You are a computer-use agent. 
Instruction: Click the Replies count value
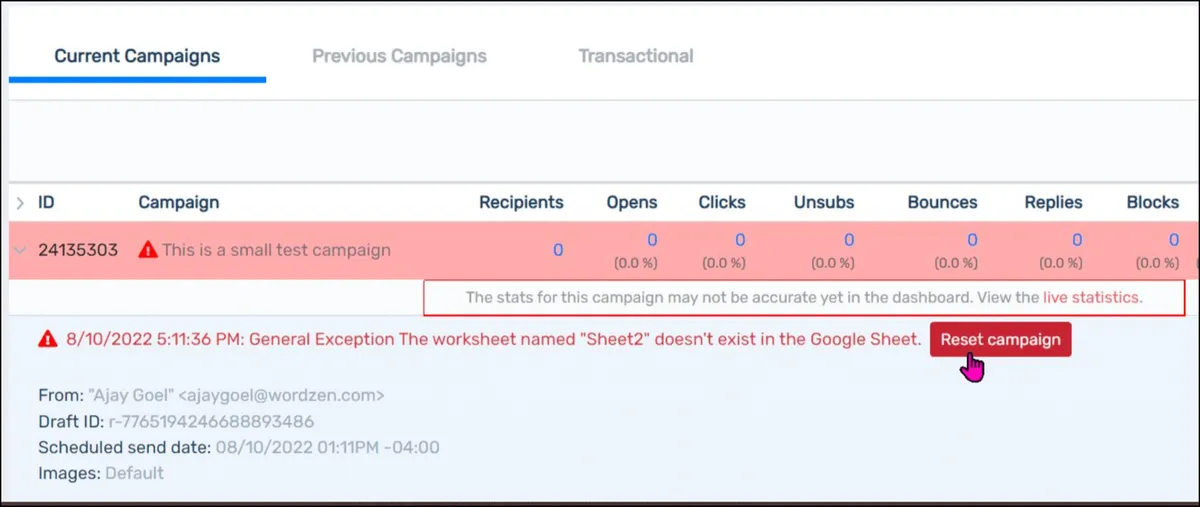click(x=1077, y=240)
